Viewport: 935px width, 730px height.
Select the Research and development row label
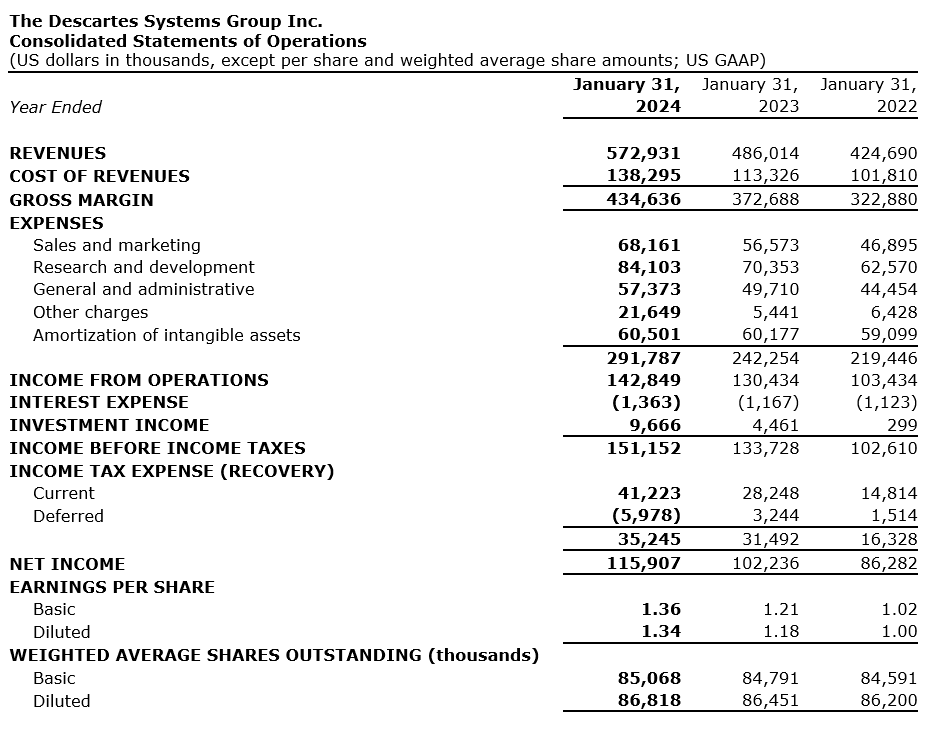point(143,267)
